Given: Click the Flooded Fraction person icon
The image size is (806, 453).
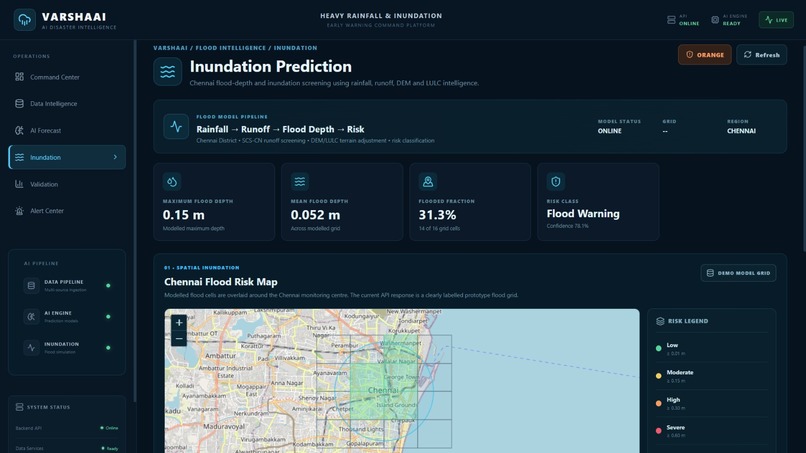Looking at the screenshot, I should [428, 182].
